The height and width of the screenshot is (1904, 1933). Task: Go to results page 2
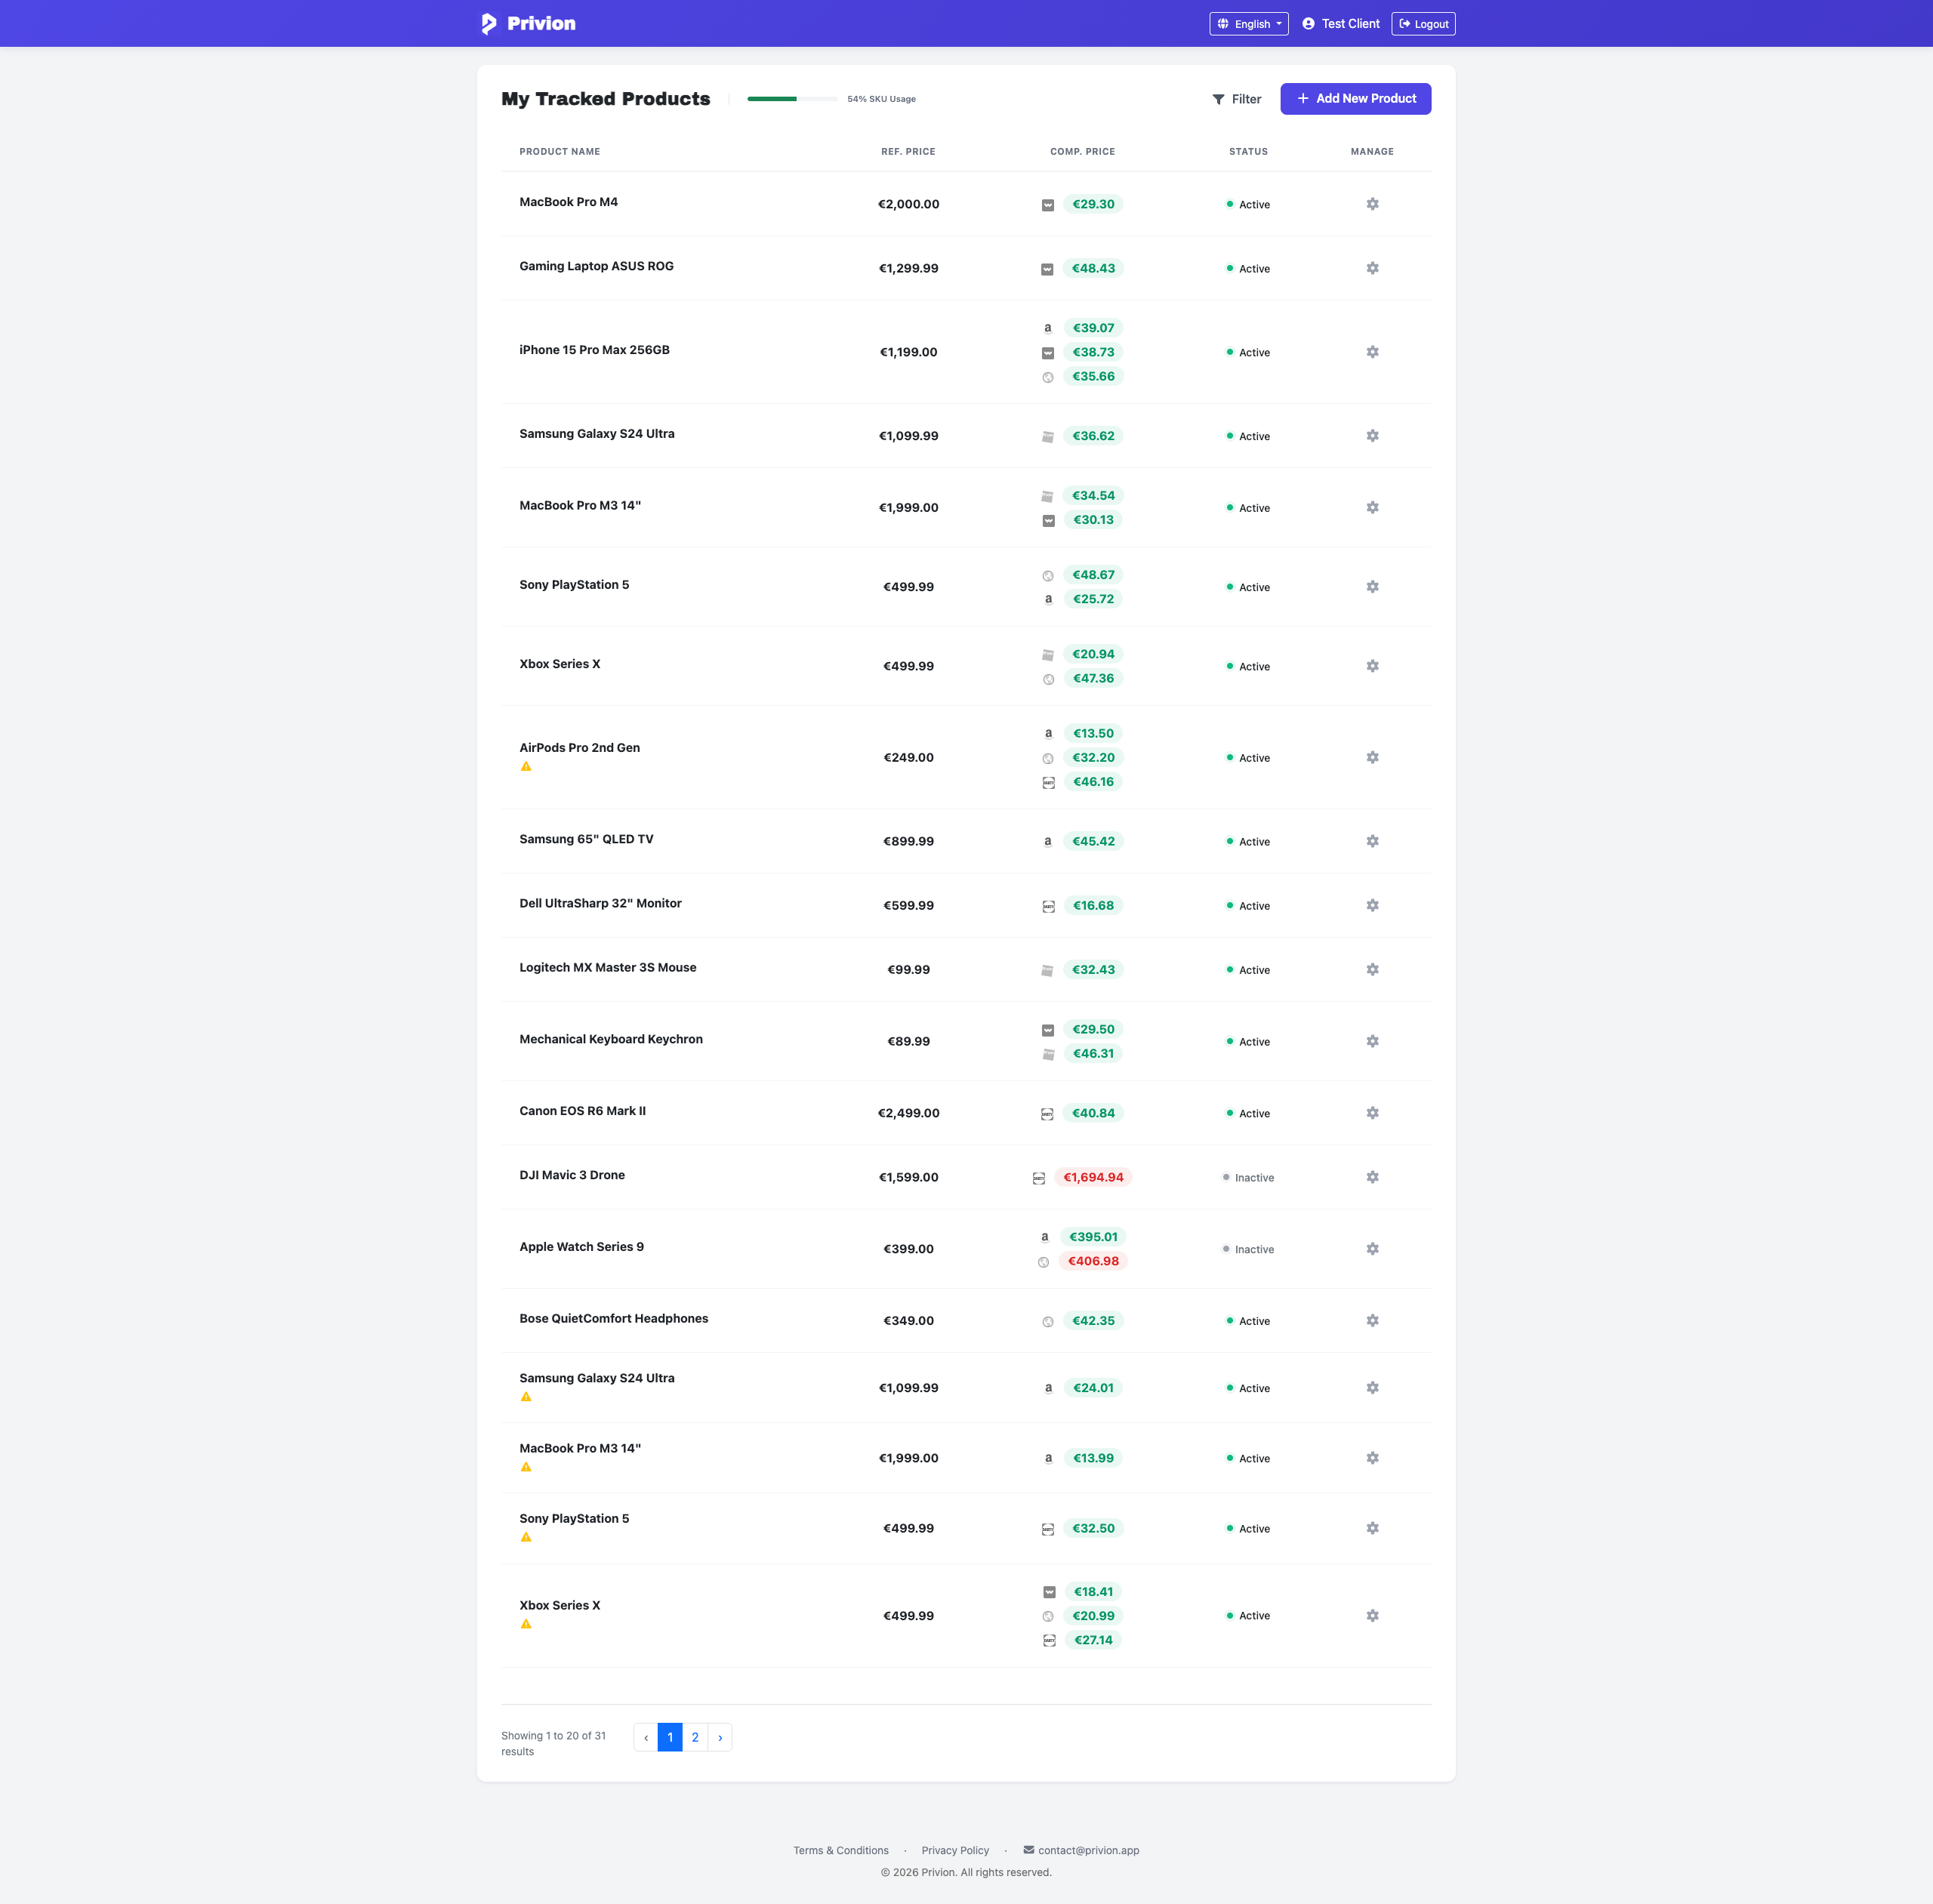(x=695, y=1737)
